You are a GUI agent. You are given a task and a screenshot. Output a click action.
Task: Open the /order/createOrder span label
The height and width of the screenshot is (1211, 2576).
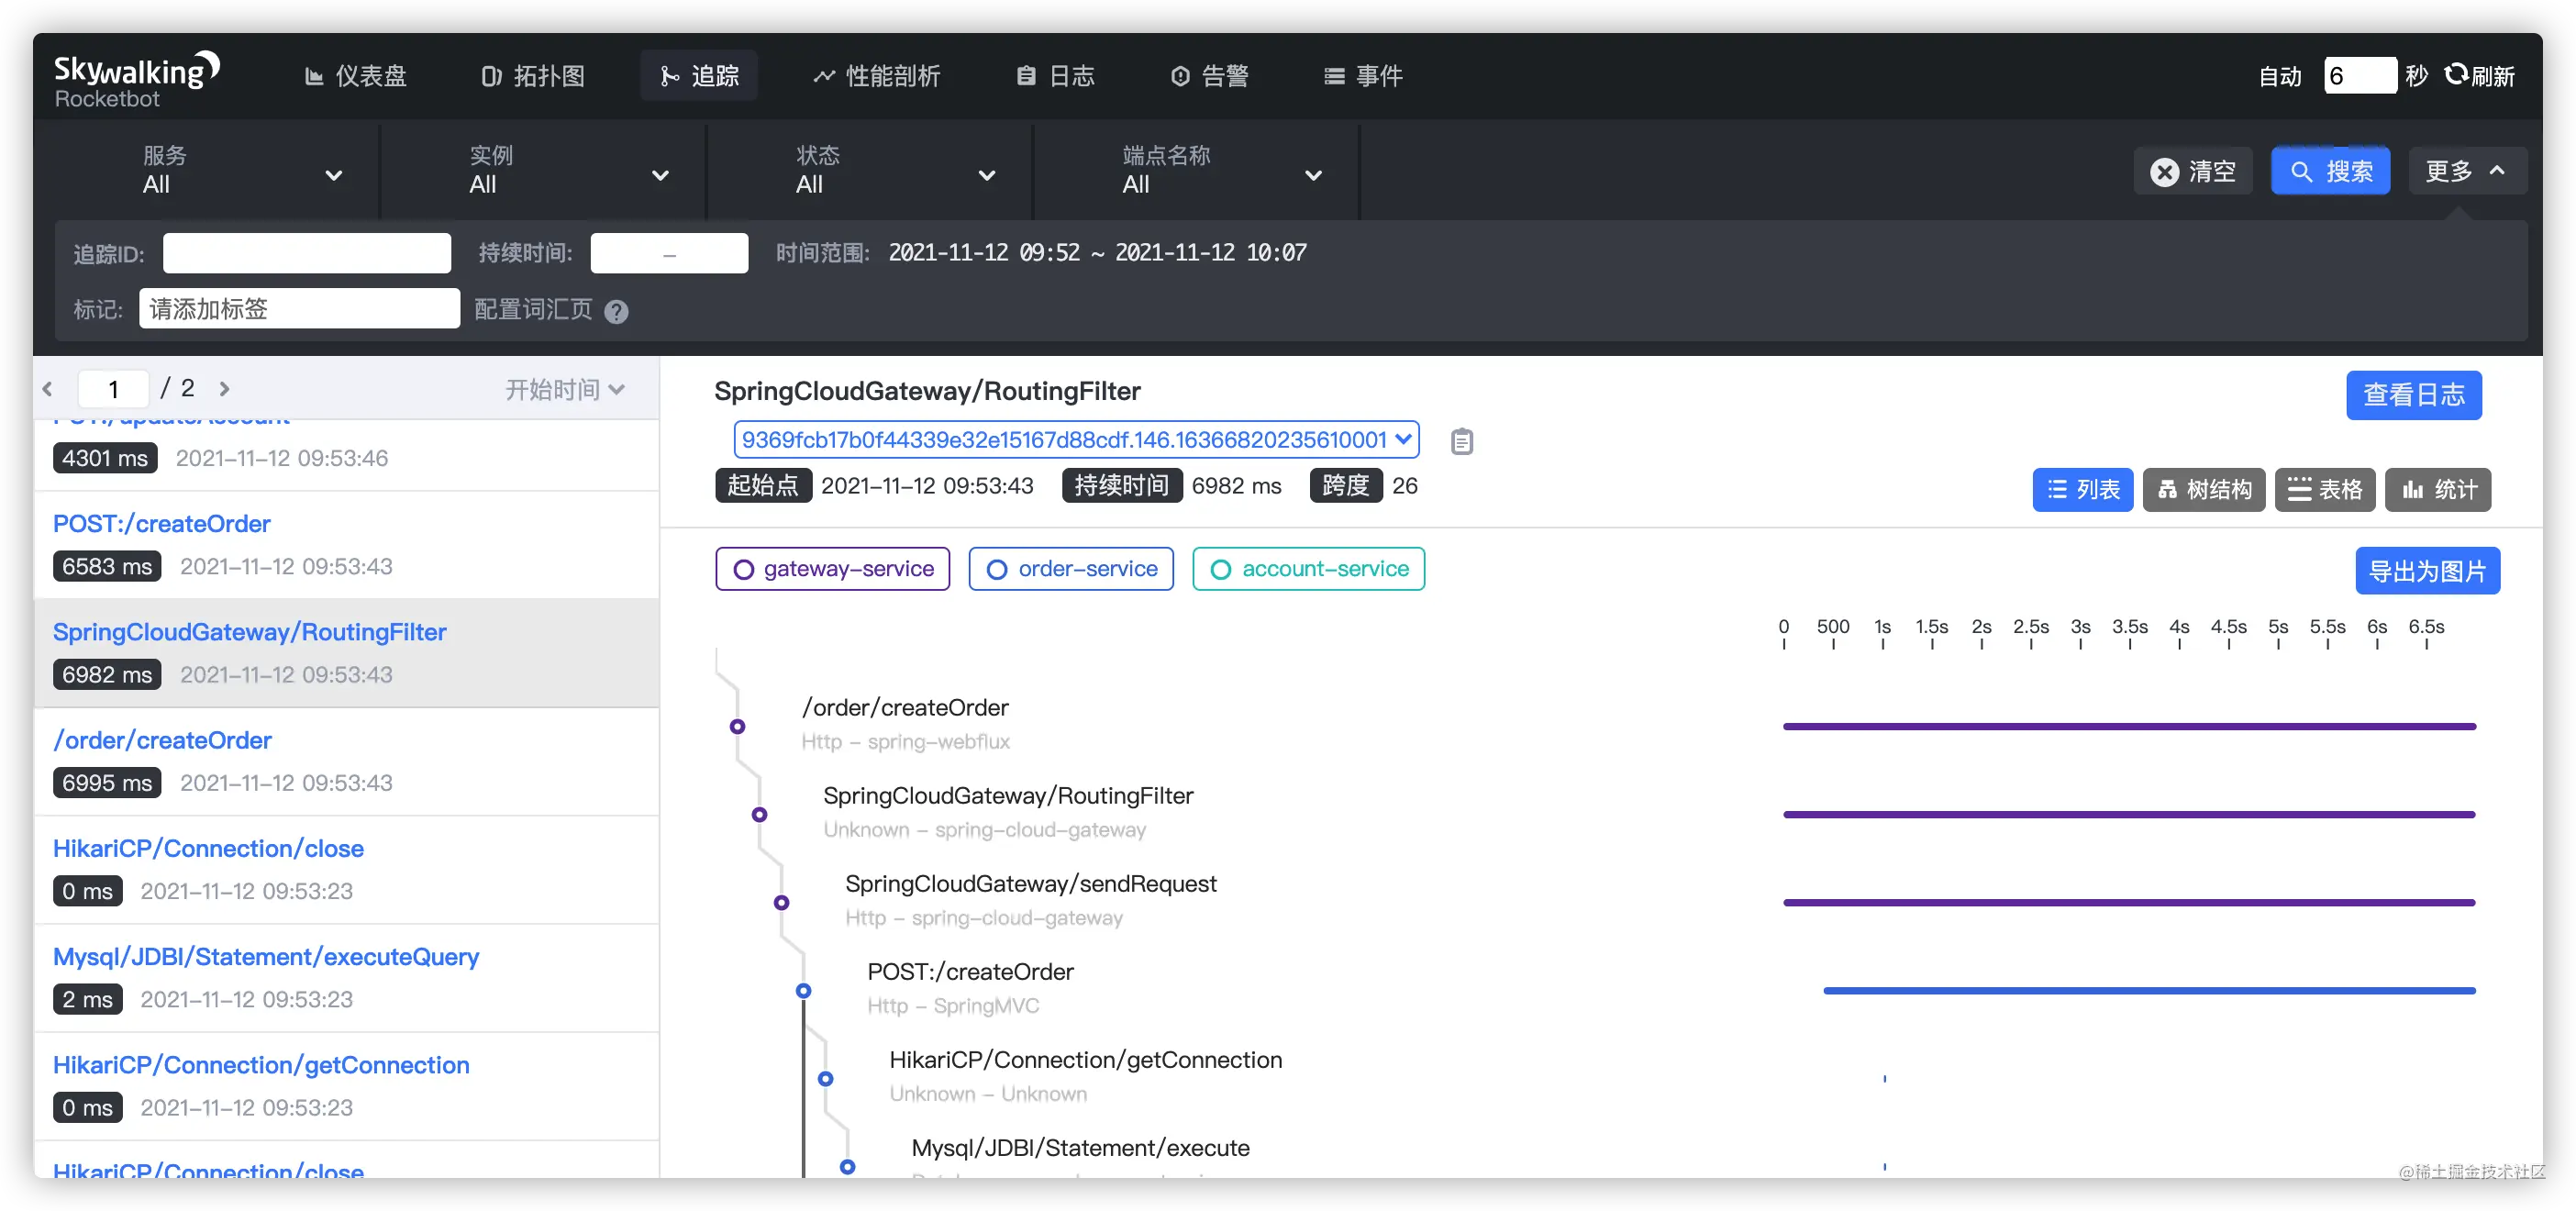pyautogui.click(x=905, y=708)
